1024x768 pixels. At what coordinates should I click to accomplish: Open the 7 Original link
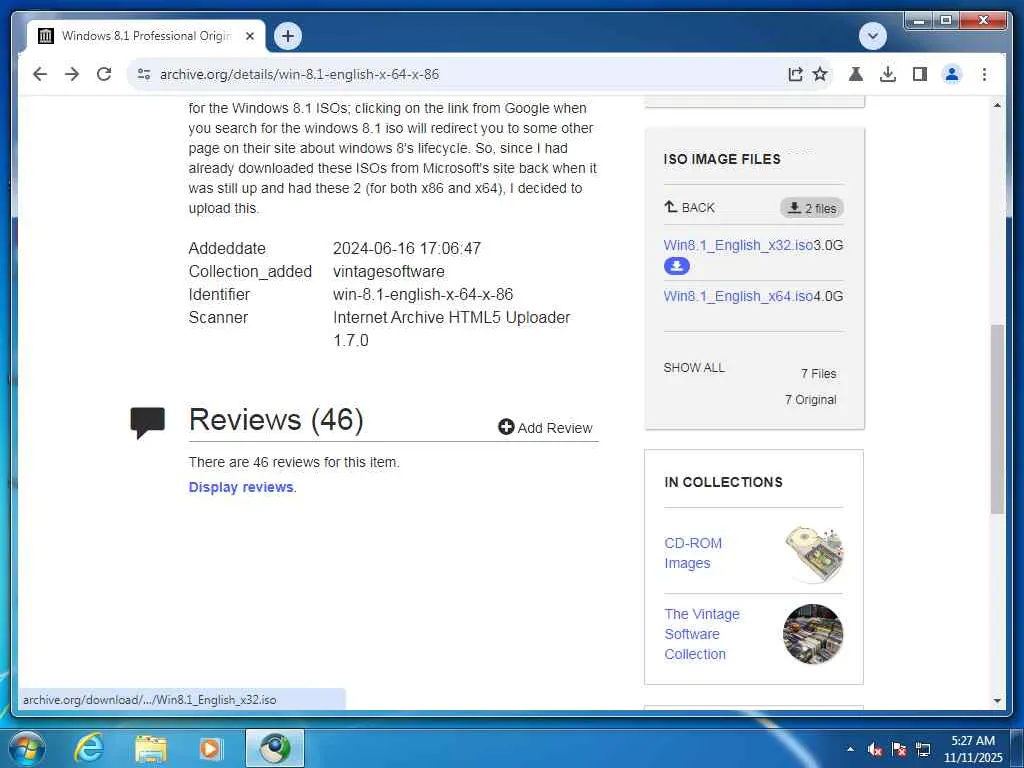pos(810,400)
